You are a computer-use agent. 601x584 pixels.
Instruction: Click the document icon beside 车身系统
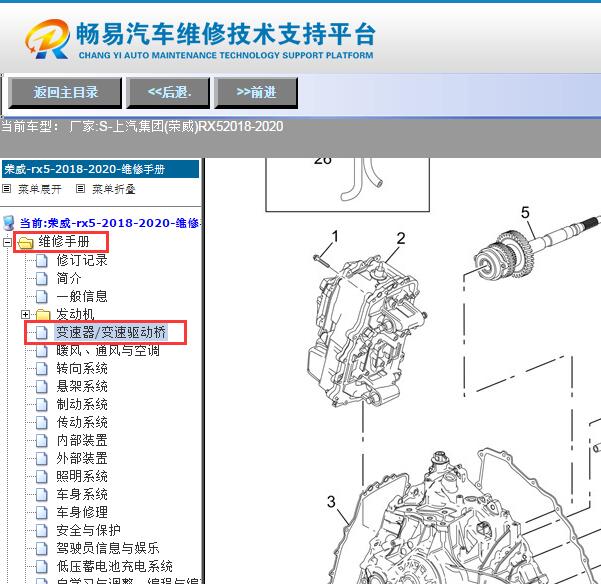pos(42,495)
